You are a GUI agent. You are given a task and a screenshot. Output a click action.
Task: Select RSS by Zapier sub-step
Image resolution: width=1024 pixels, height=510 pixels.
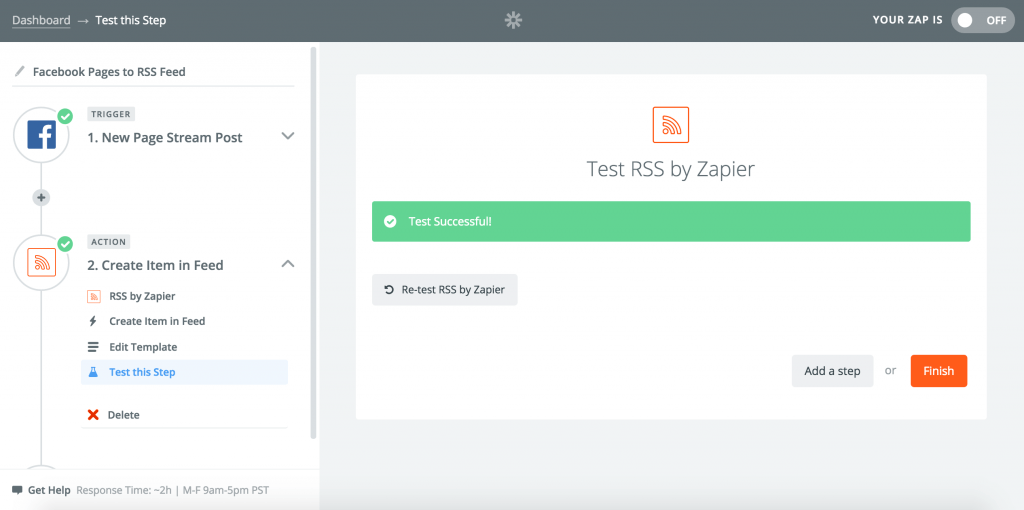pyautogui.click(x=142, y=296)
